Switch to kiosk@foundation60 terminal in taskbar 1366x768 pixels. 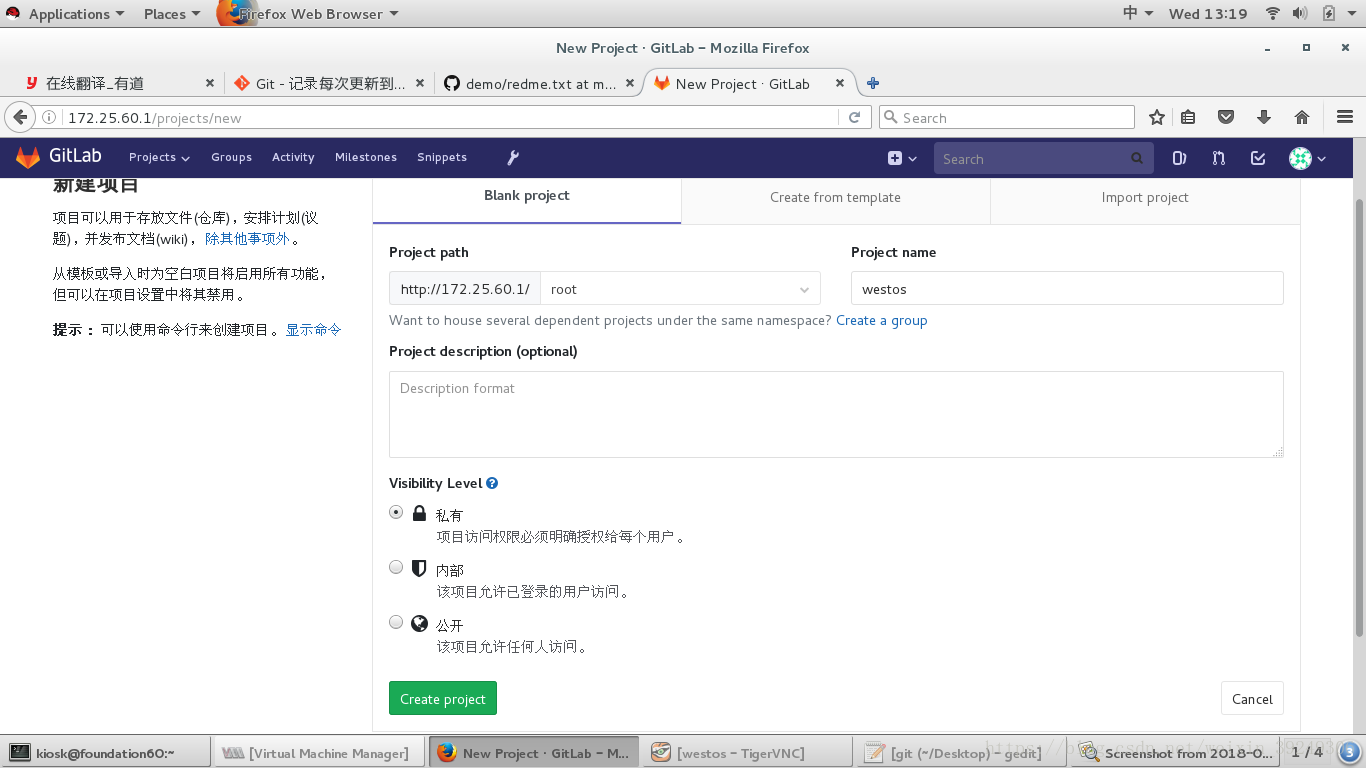tap(108, 752)
